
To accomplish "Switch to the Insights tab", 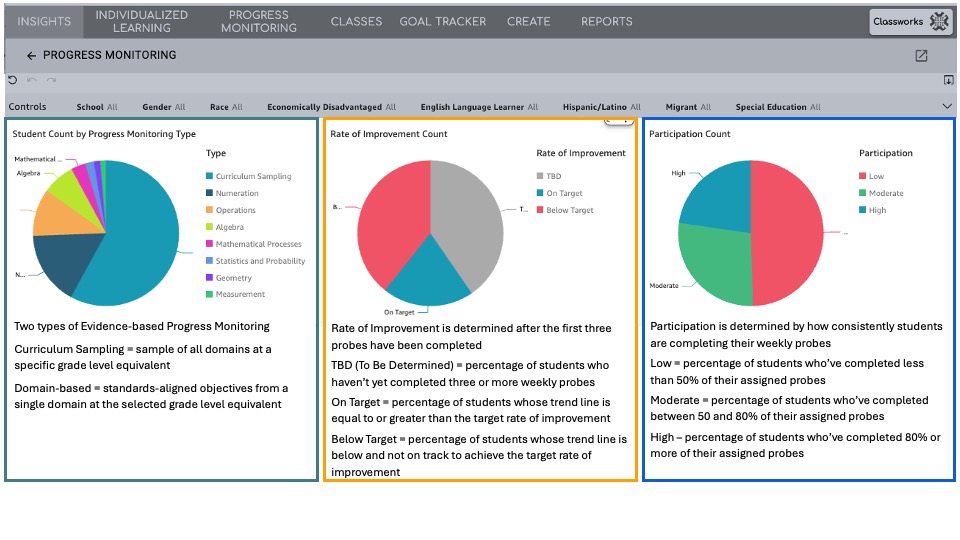I will (x=44, y=21).
